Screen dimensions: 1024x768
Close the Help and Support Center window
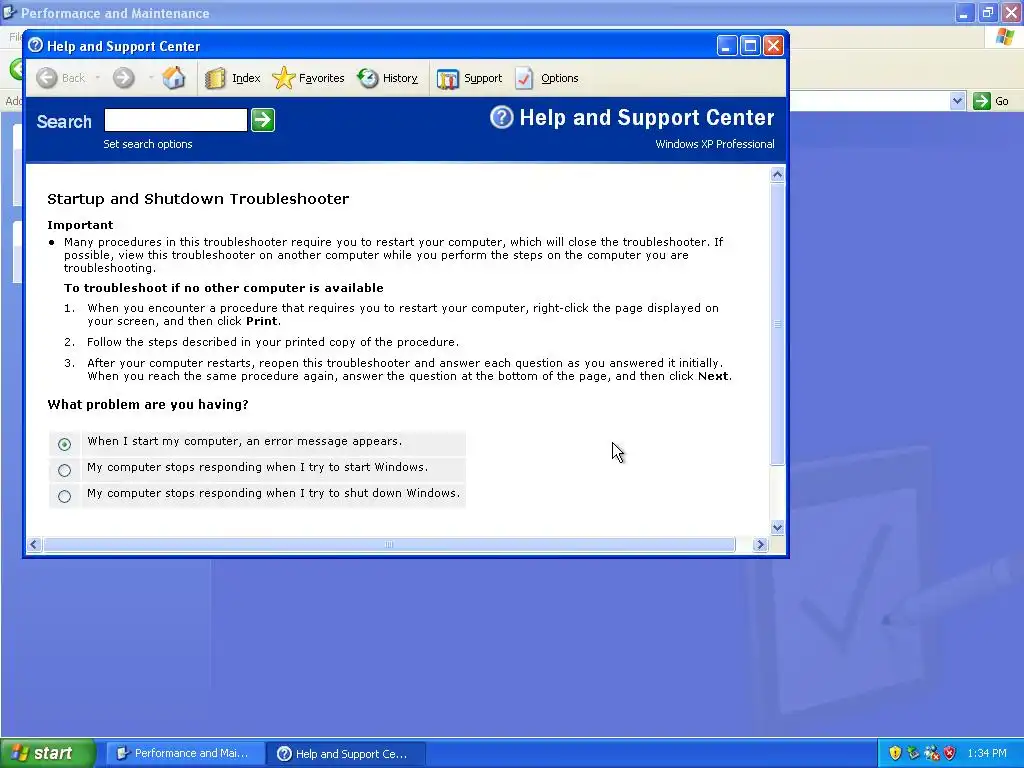click(774, 46)
